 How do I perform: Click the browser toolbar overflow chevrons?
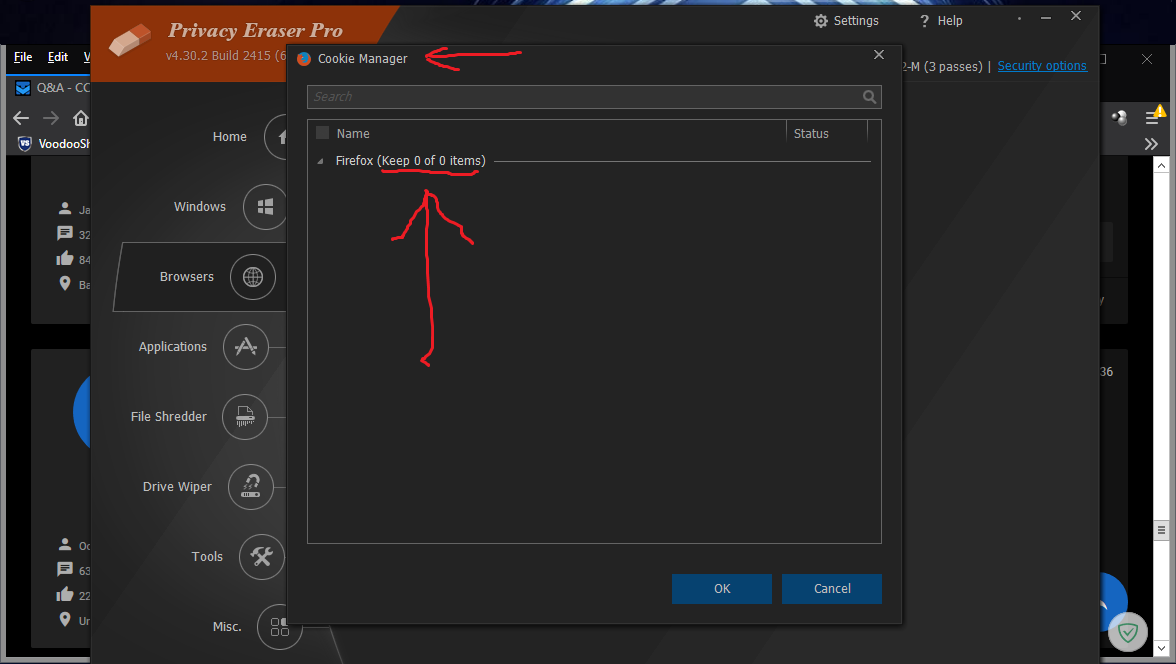[1151, 144]
